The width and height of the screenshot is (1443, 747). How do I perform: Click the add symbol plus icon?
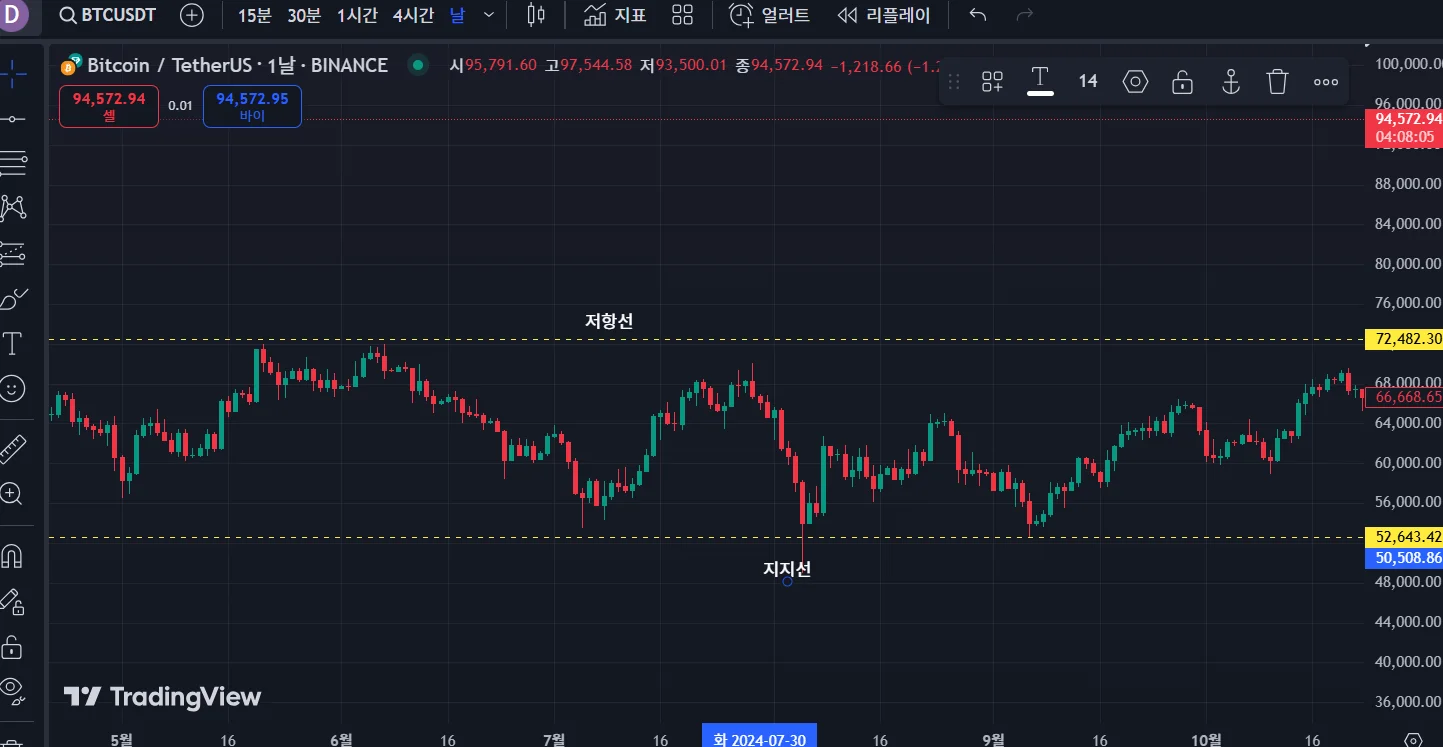(191, 16)
